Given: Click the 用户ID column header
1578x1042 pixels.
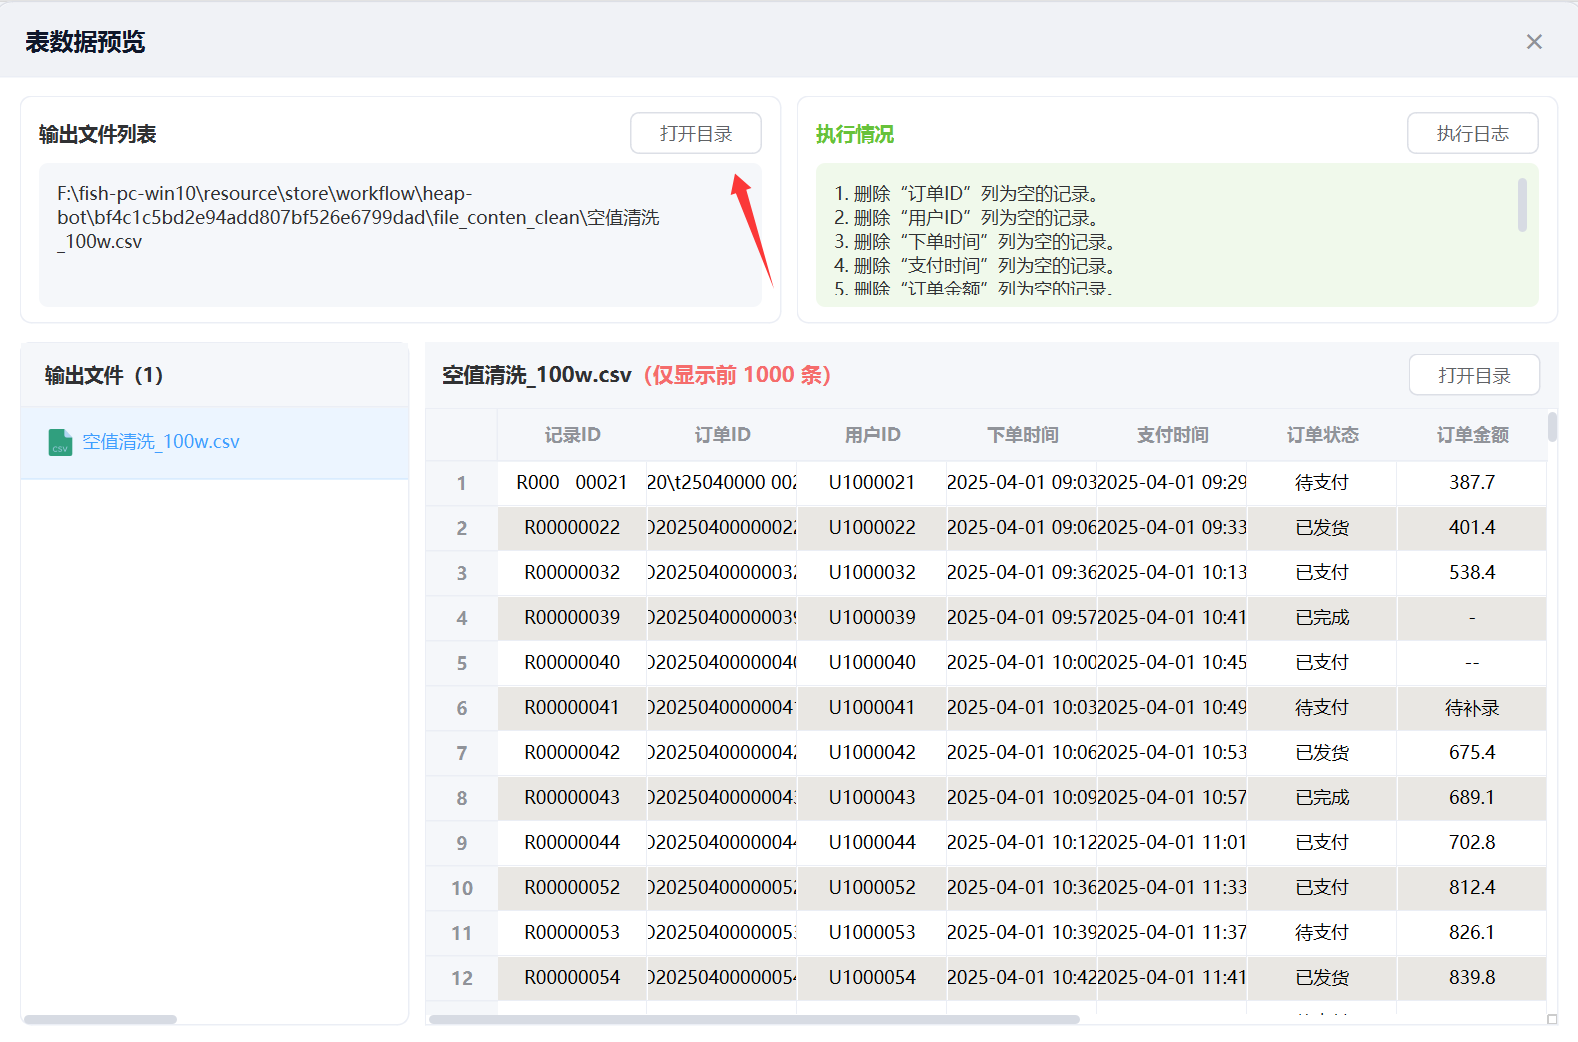Looking at the screenshot, I should 872,435.
